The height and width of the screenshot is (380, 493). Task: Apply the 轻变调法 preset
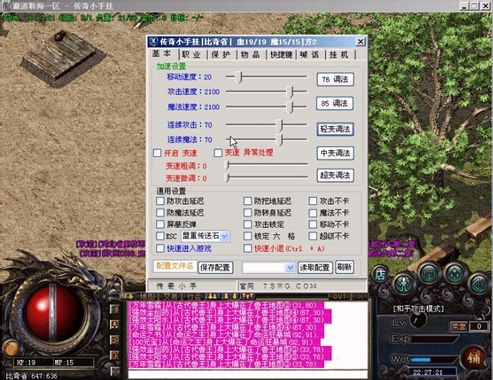[335, 129]
